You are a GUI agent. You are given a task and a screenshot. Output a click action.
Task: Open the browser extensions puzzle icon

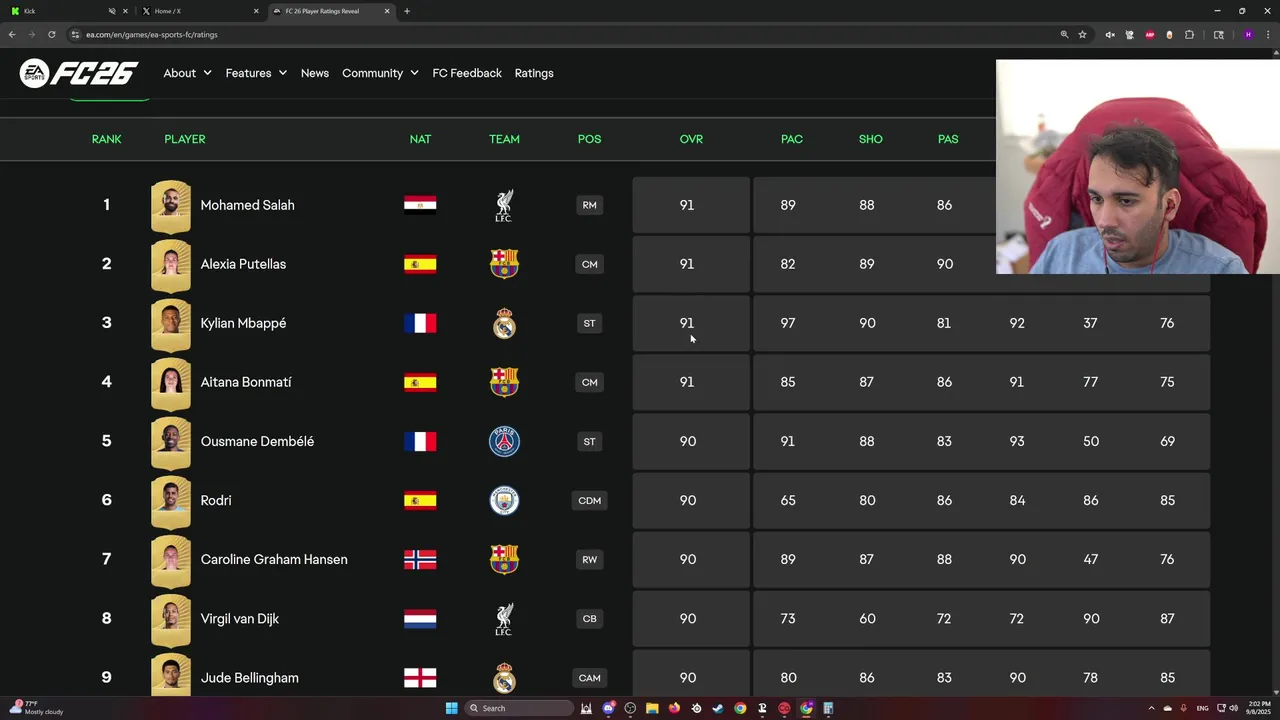(1189, 34)
